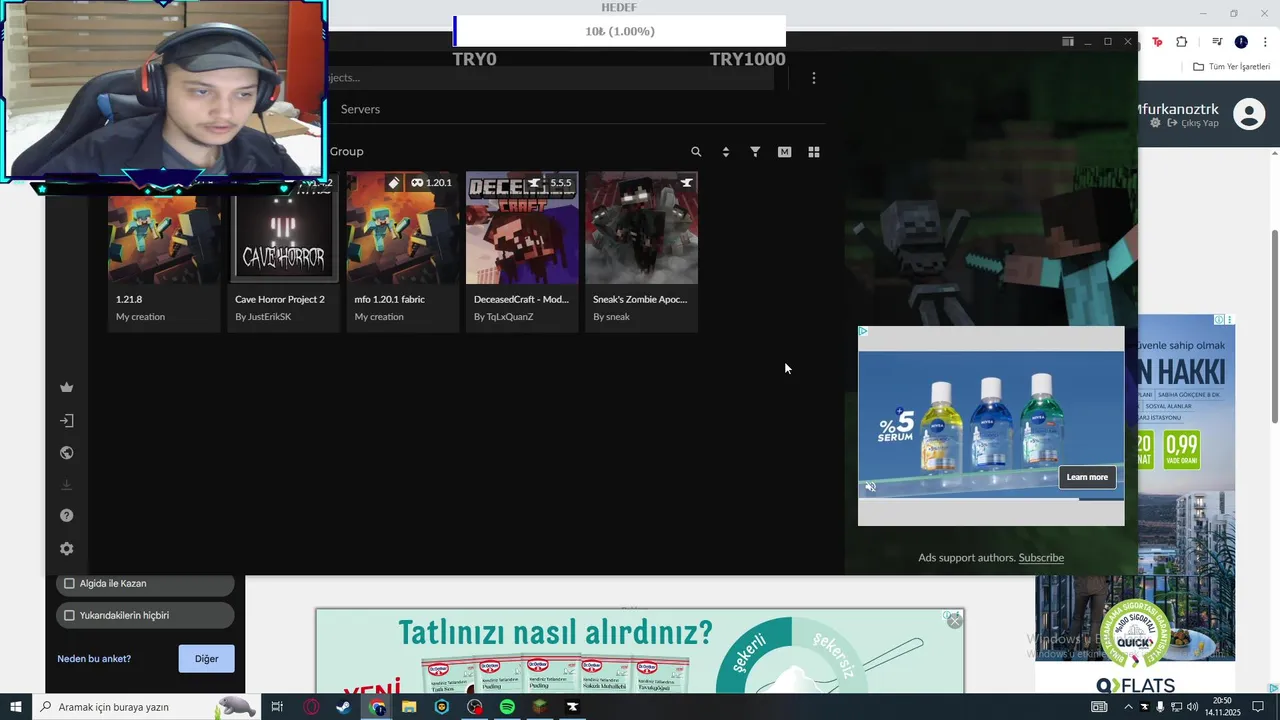Screen dimensions: 1280x720
Task: Open the Chrome media control icon
Action: 1217,42
